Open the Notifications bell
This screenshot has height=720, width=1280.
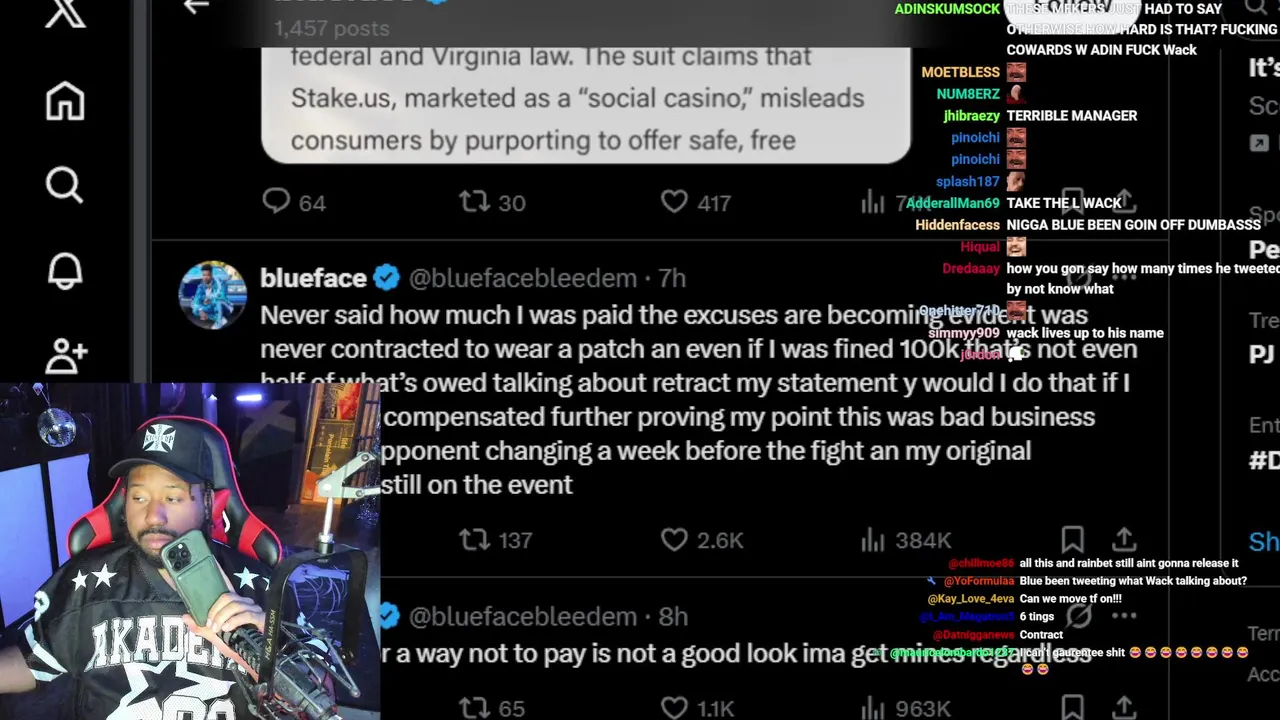65,270
